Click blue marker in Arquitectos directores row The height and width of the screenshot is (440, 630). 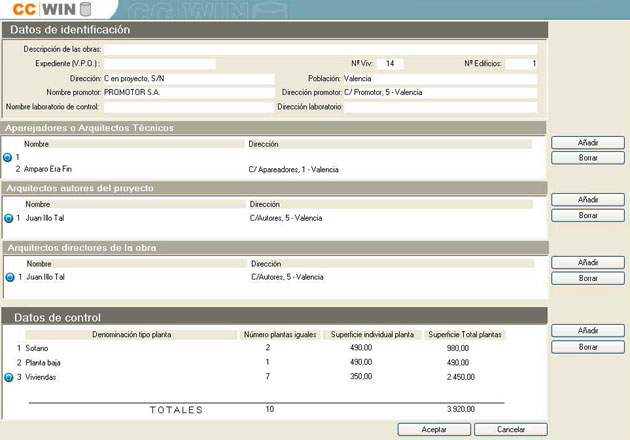tap(10, 277)
